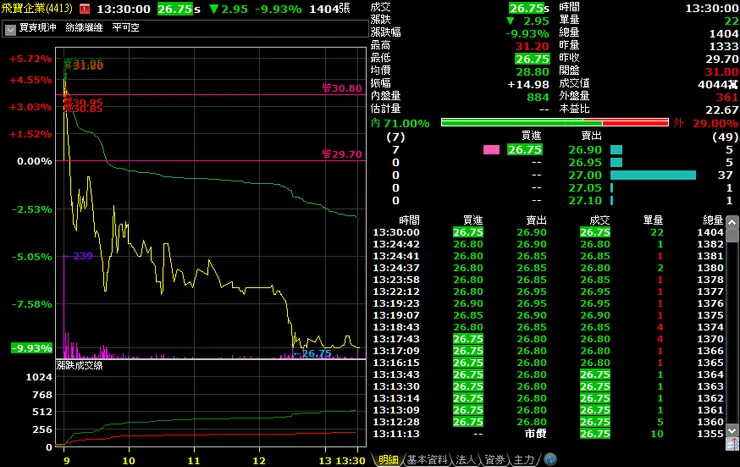Open the dropdown arrow left of 買賣現沖
740x467 pixels.
click(10, 30)
